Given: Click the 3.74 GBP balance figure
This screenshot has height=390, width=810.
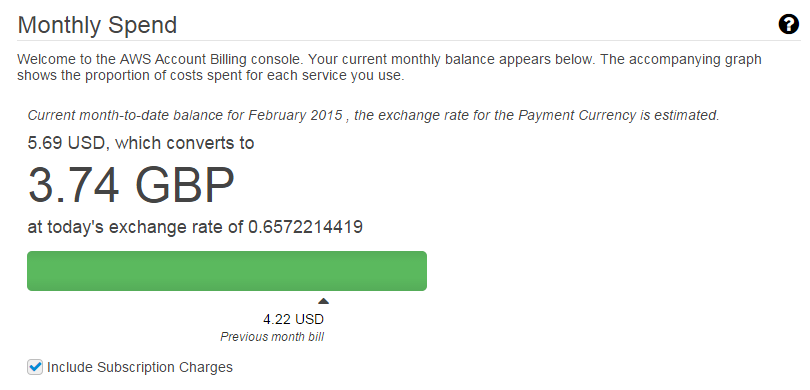Looking at the screenshot, I should (x=131, y=185).
